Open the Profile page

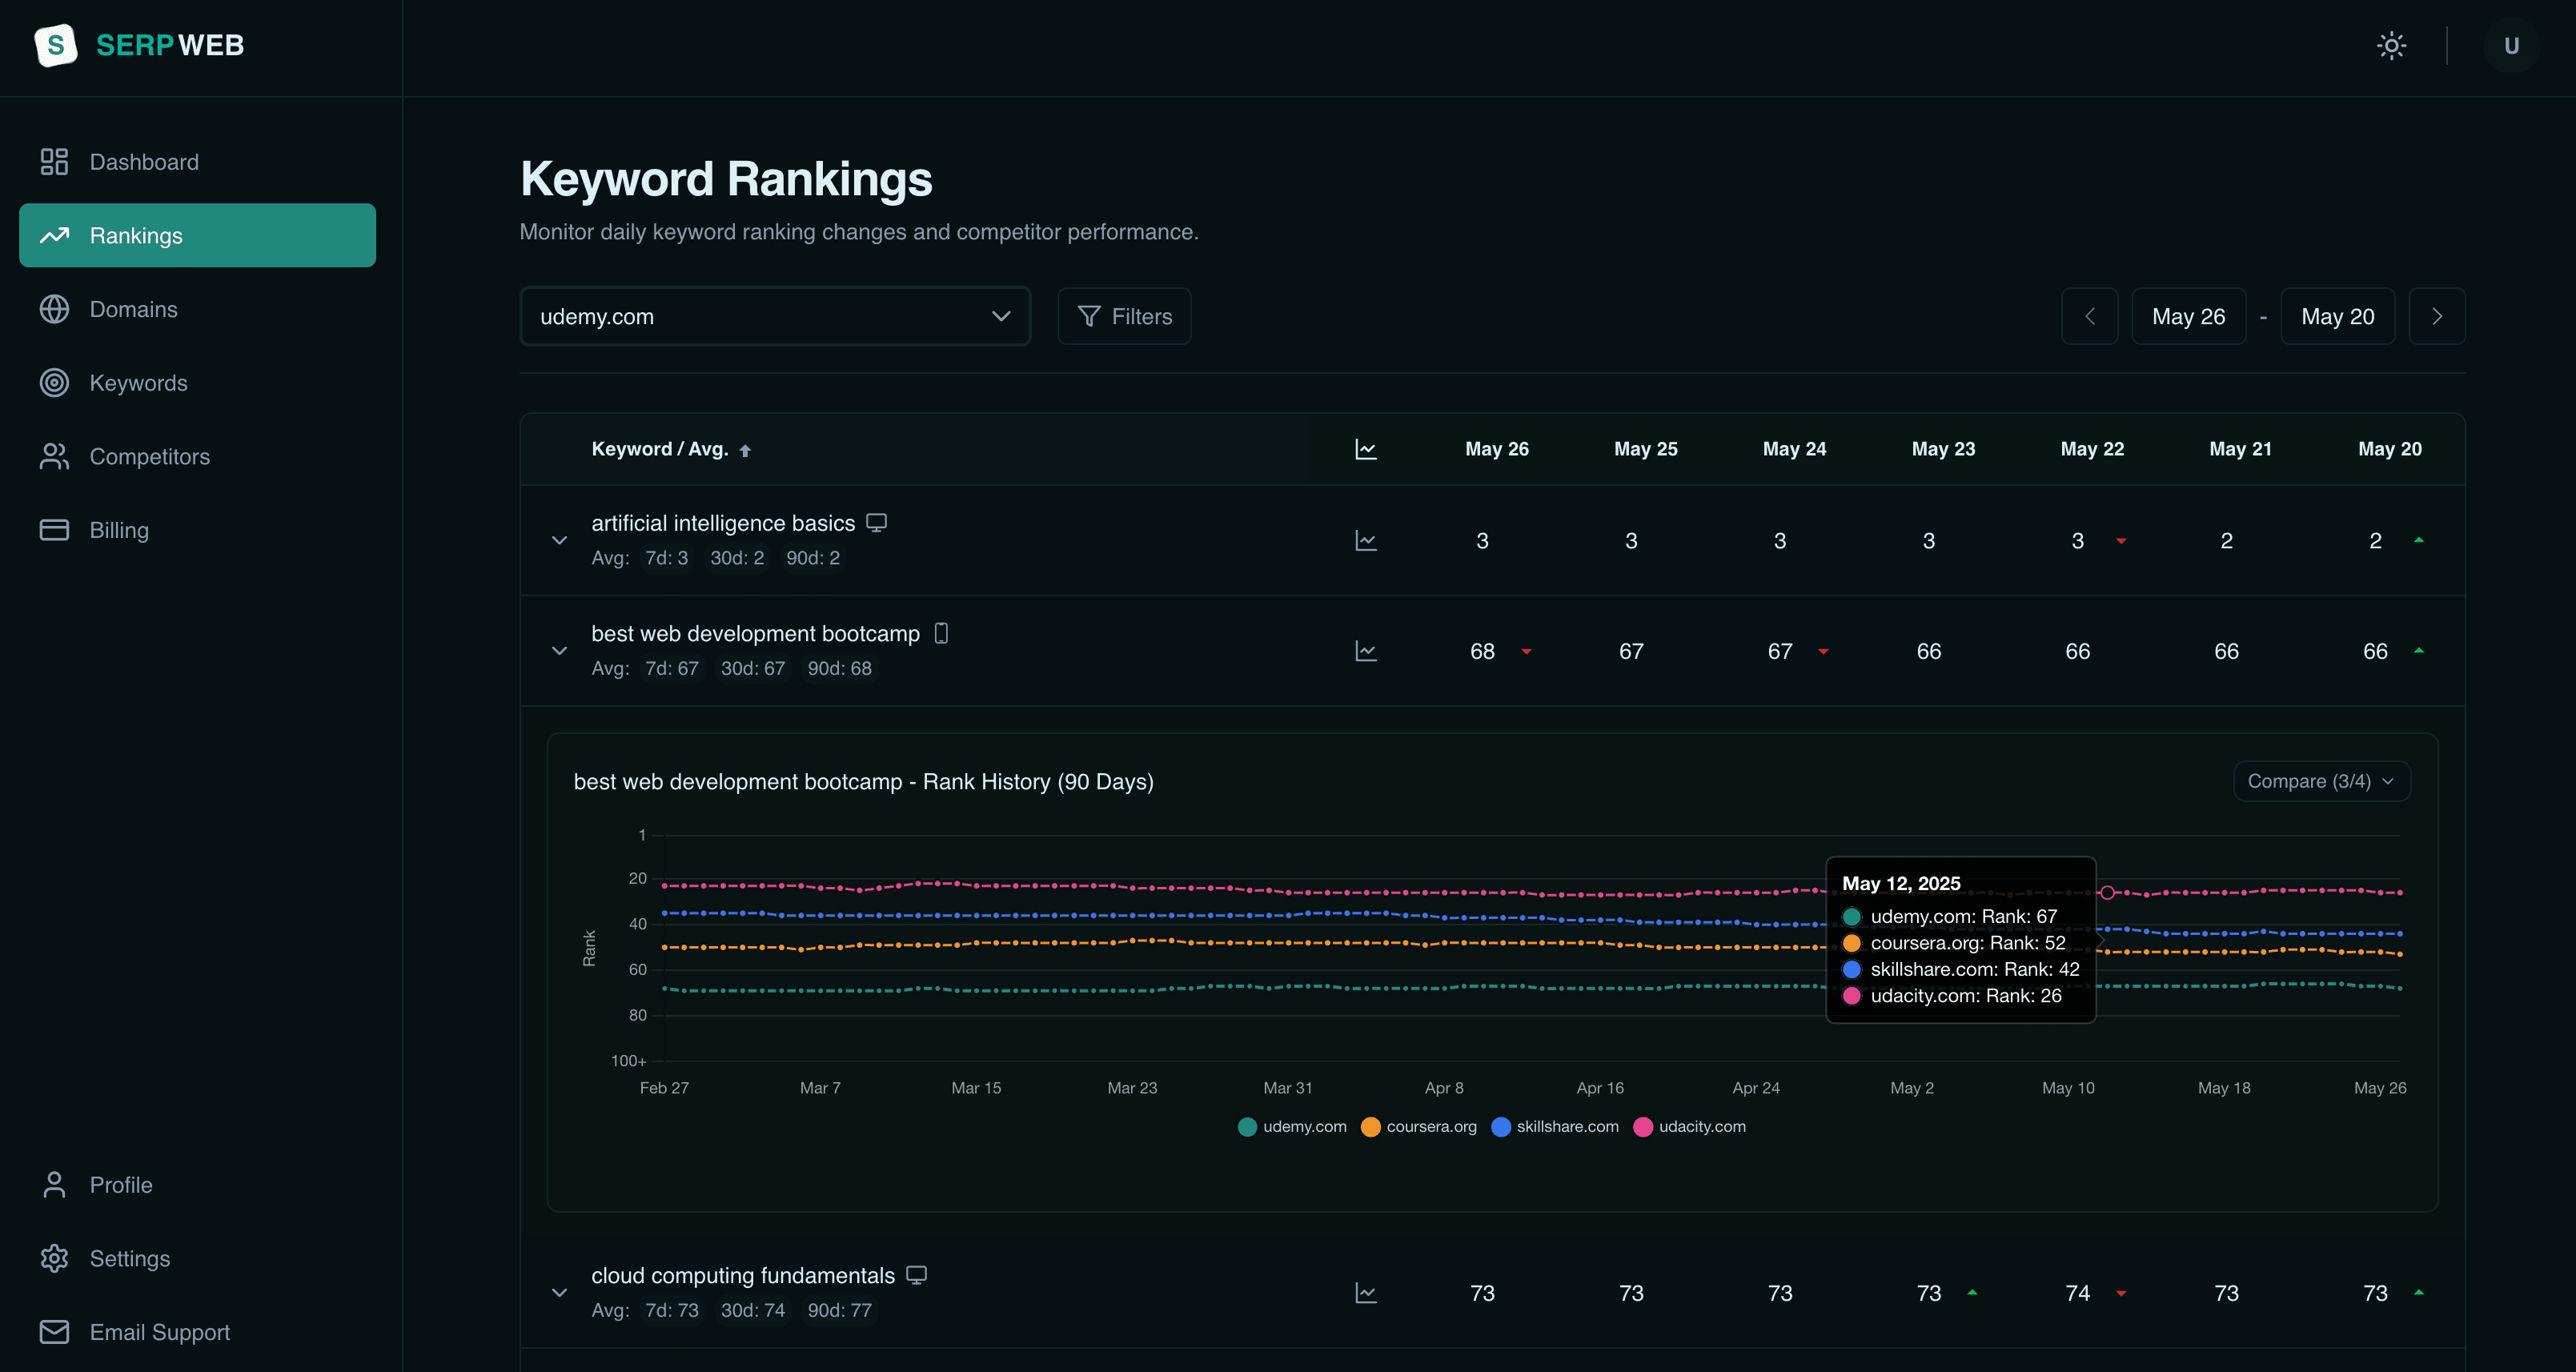(x=197, y=1185)
